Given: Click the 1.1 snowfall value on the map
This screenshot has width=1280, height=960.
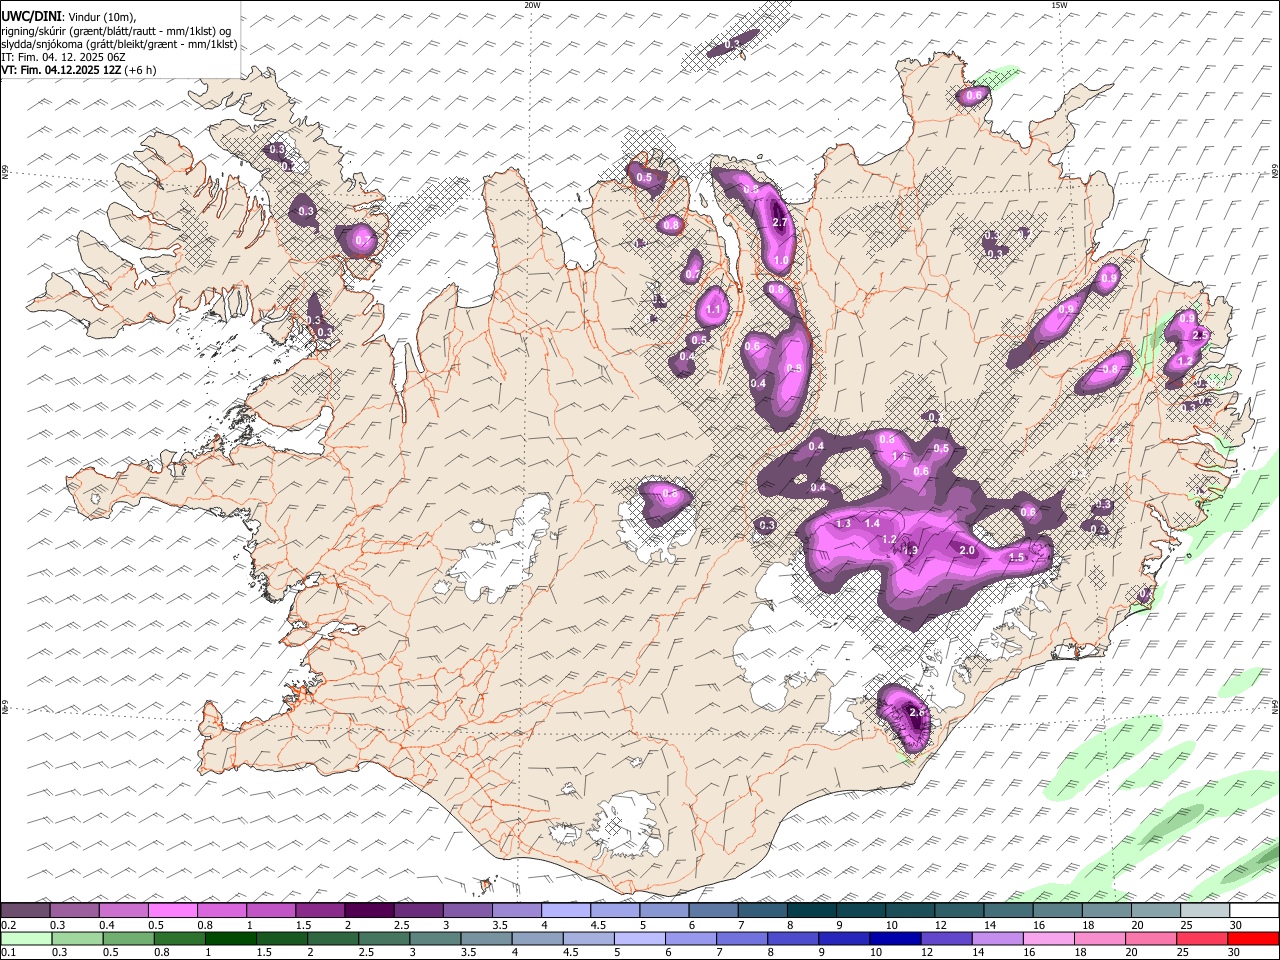Looking at the screenshot, I should click(713, 311).
